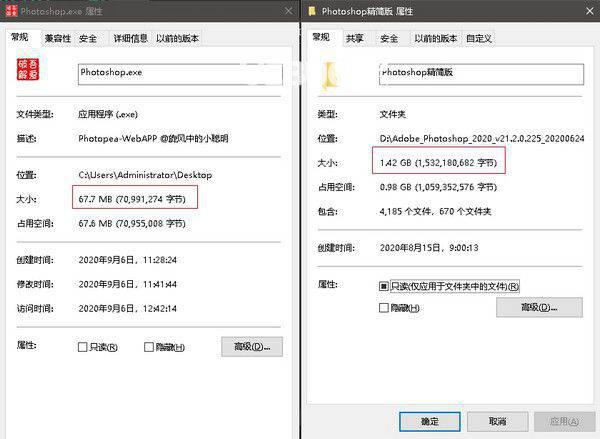
Task: Click the Photoshop精简版 folder icon
Action: pyautogui.click(x=331, y=75)
